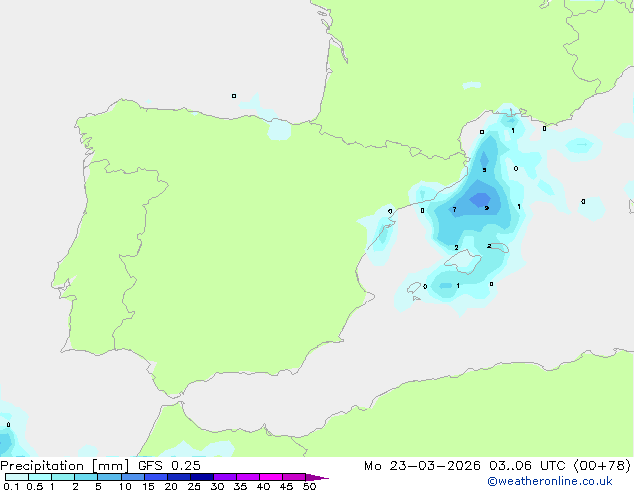Click the '10' legend scale label
This screenshot has height=490, width=634.
125,486
